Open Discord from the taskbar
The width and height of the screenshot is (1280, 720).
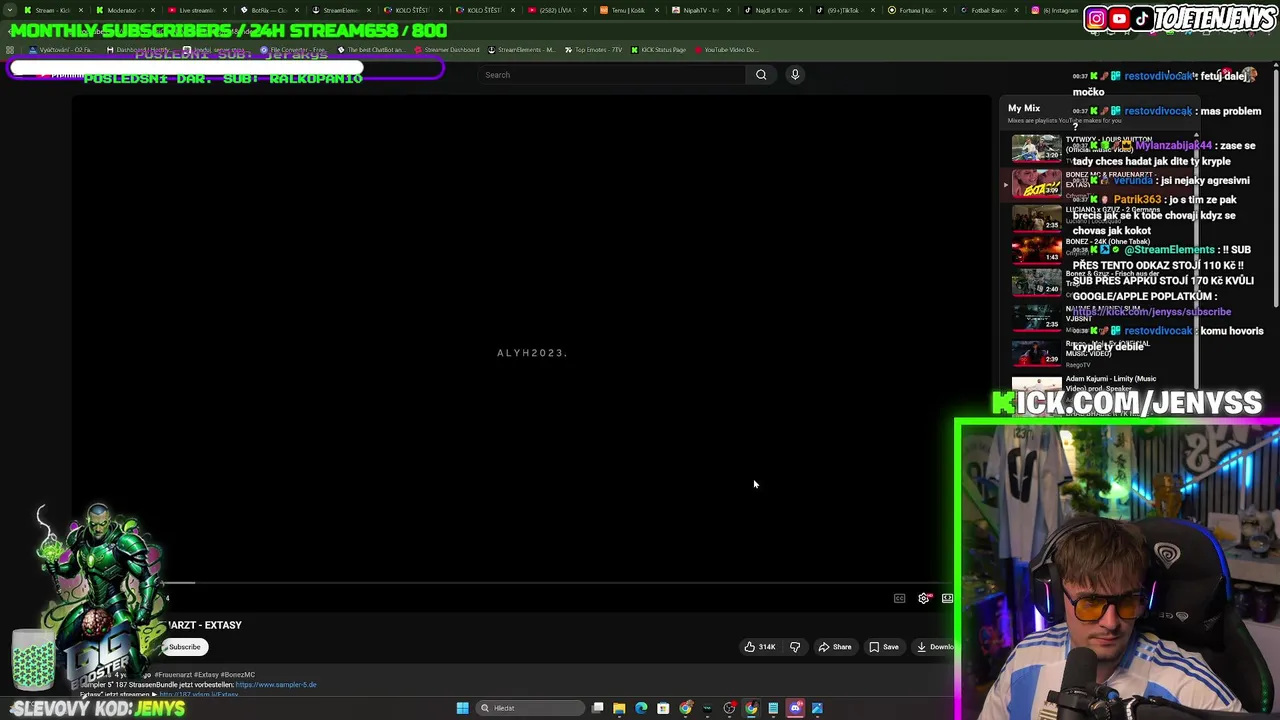tap(796, 708)
